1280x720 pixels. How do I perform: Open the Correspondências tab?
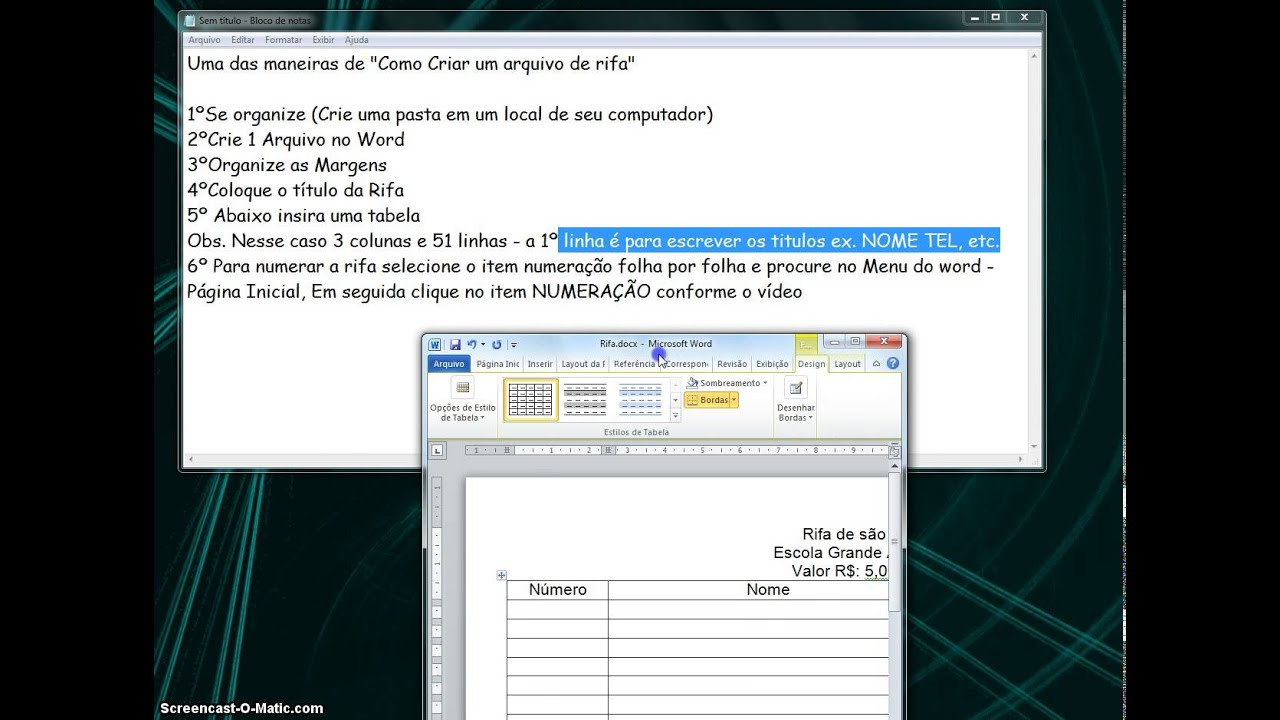686,364
